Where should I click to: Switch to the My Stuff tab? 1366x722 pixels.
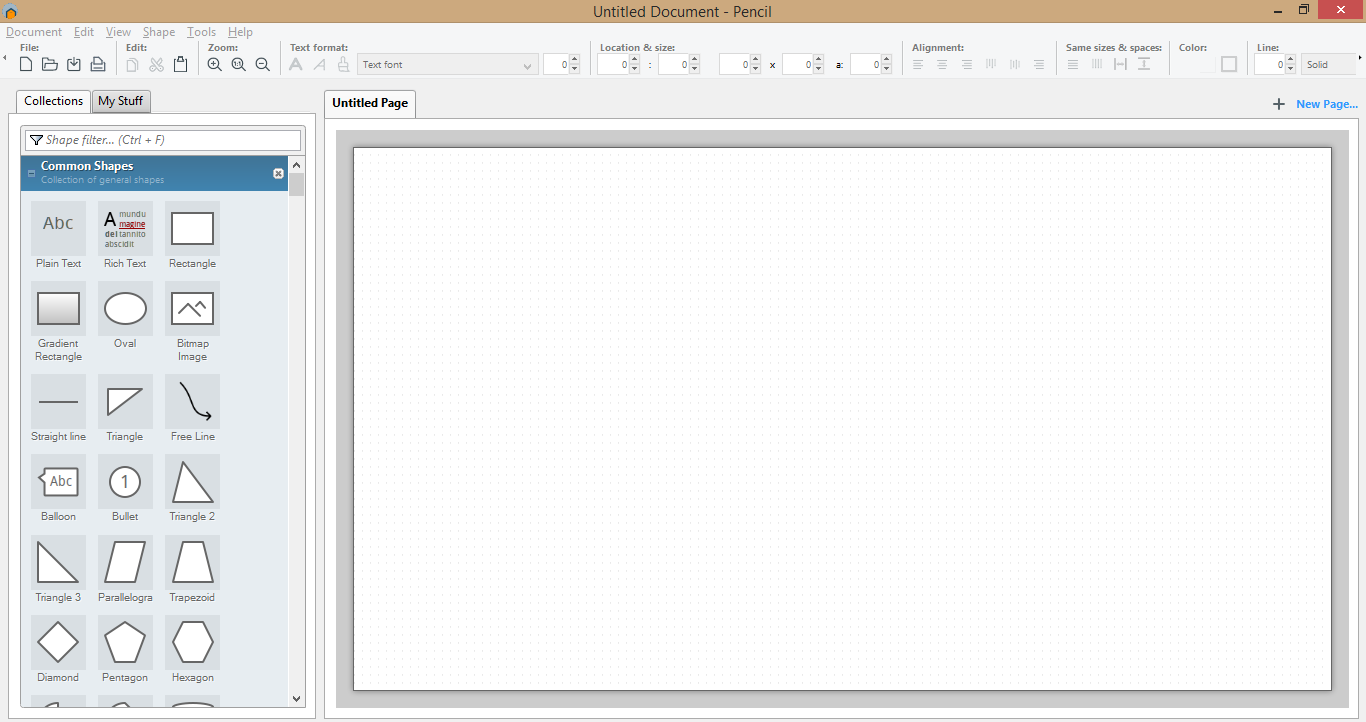click(120, 101)
